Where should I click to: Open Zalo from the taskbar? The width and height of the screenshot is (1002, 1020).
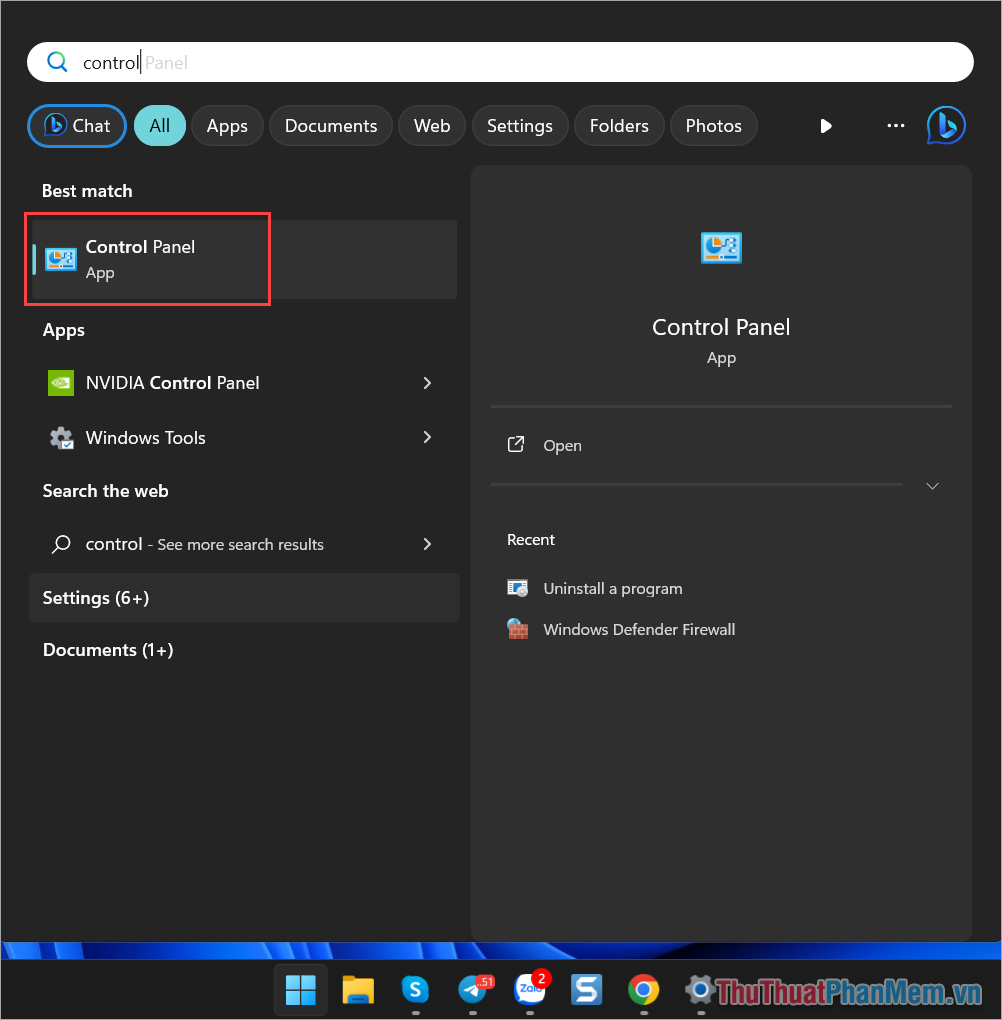(x=529, y=990)
